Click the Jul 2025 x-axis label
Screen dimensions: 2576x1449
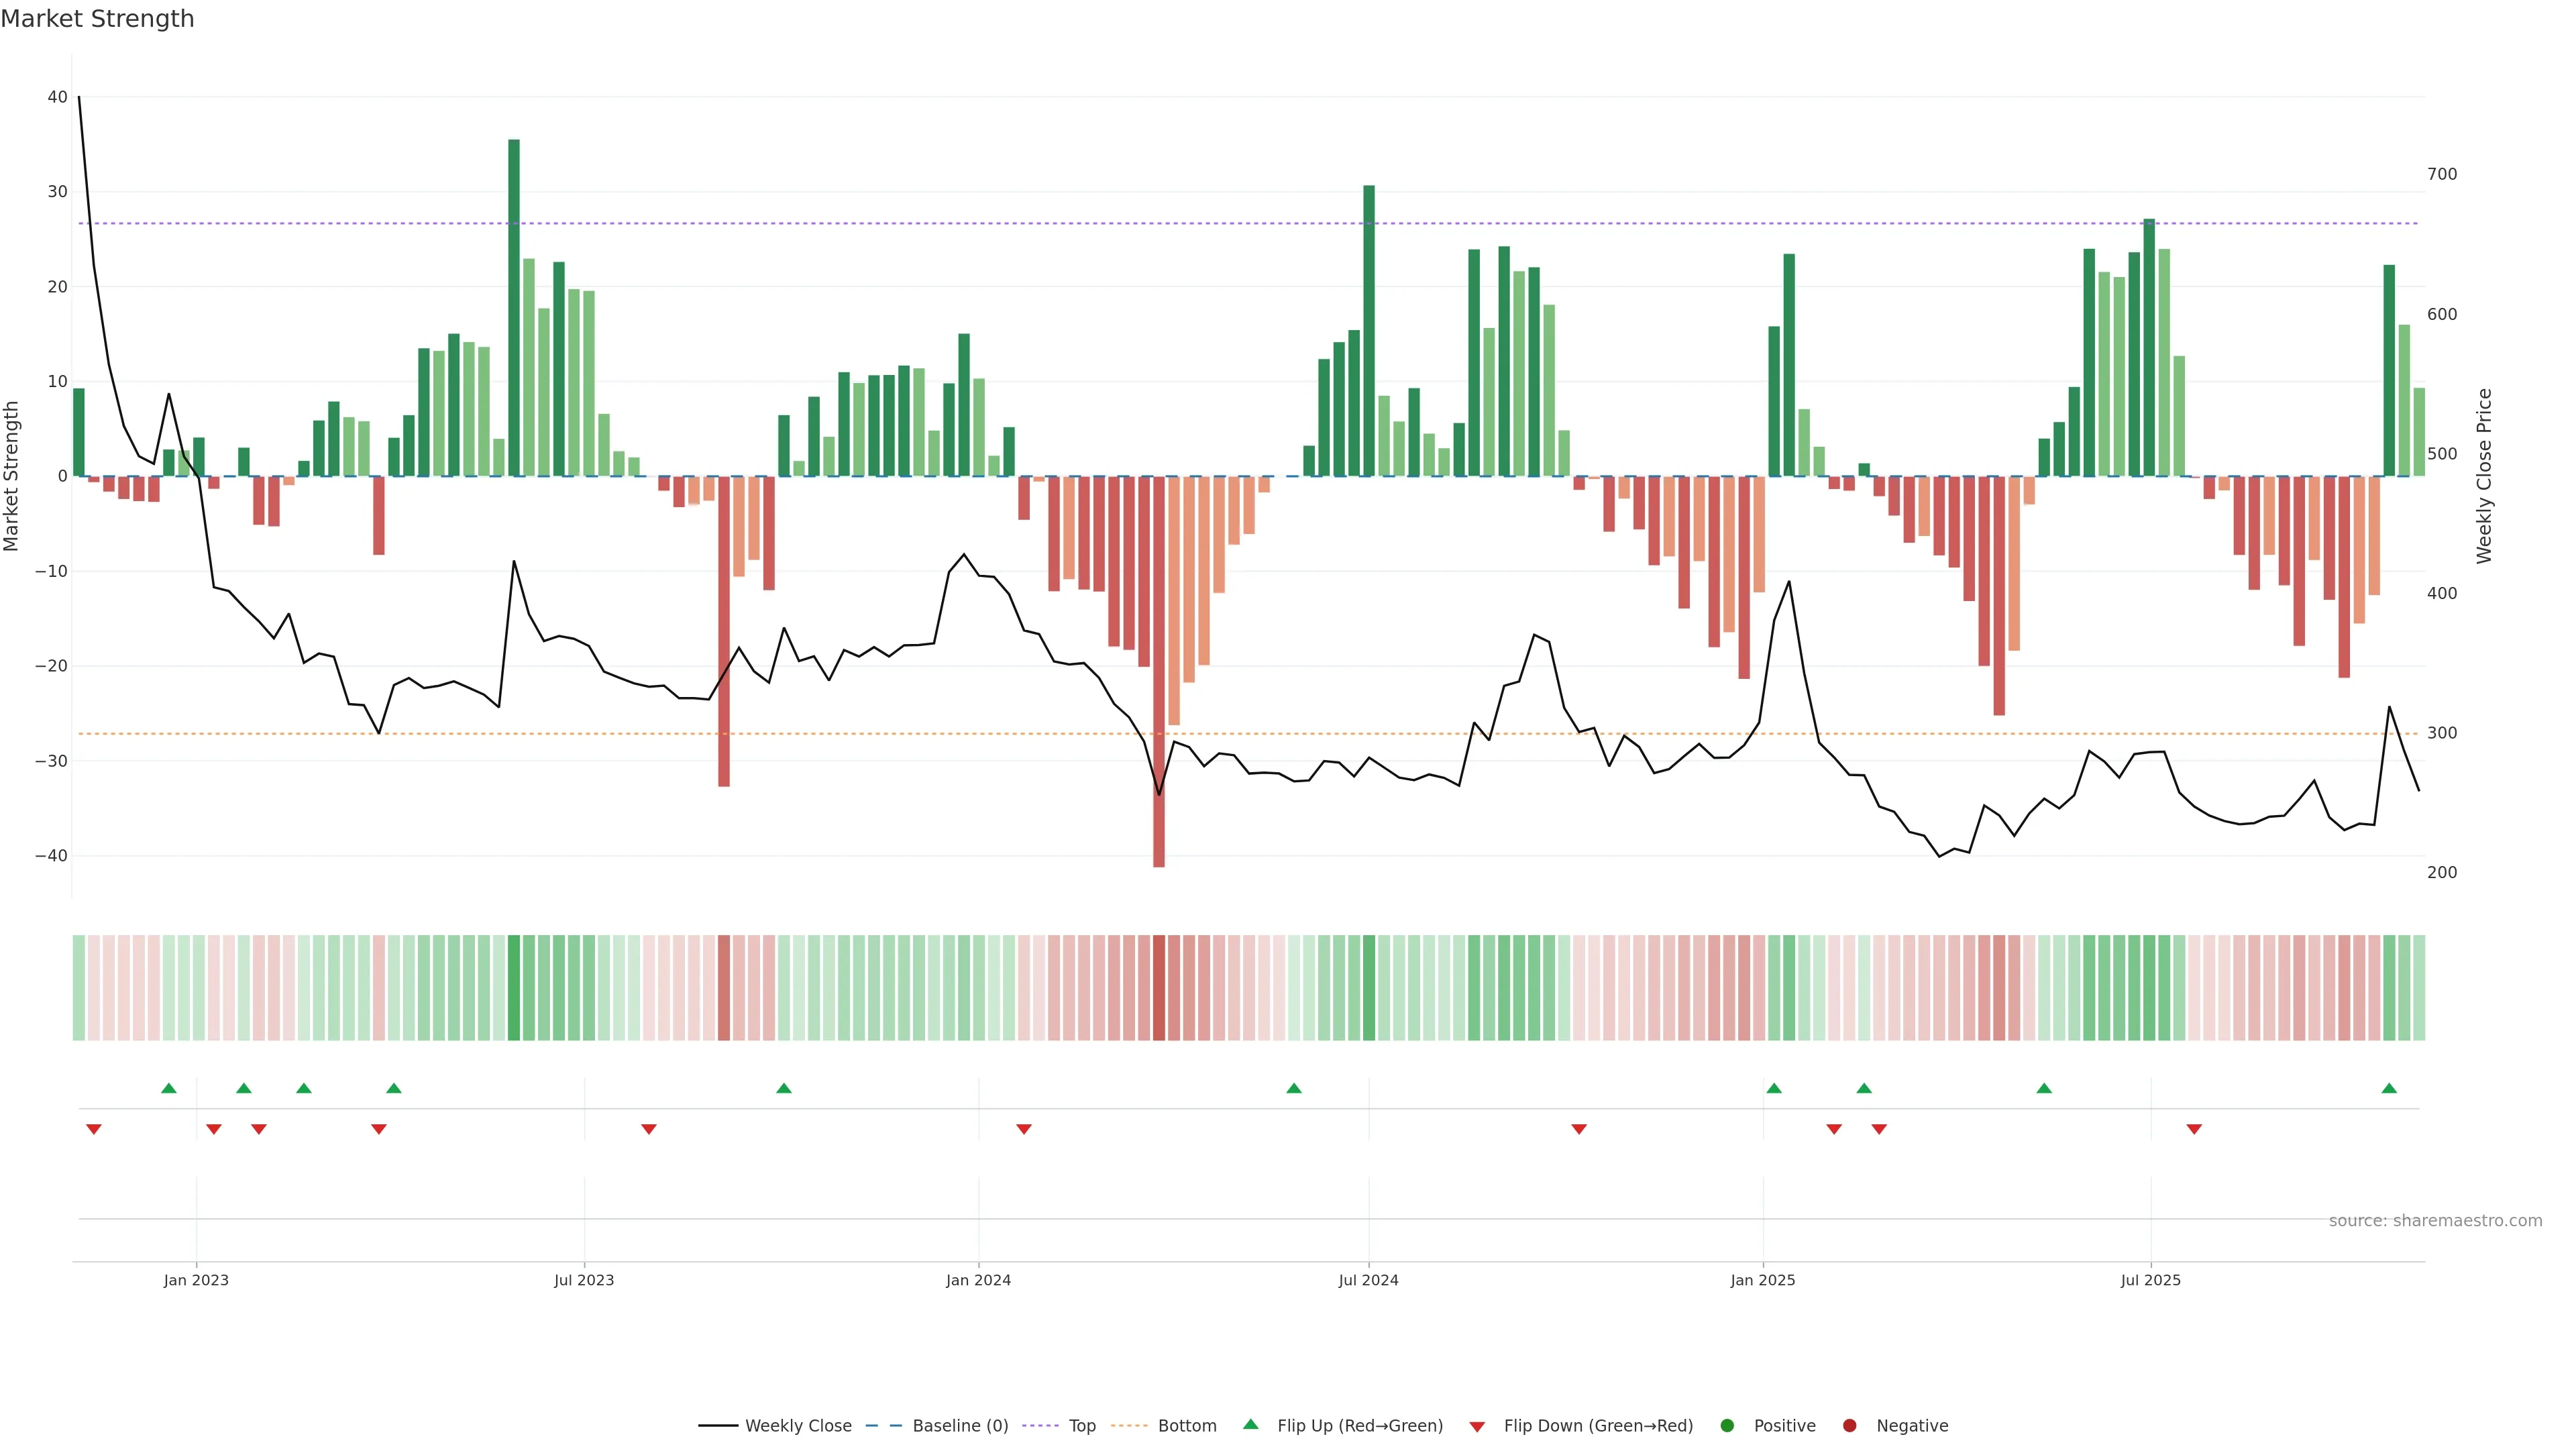point(2150,1280)
